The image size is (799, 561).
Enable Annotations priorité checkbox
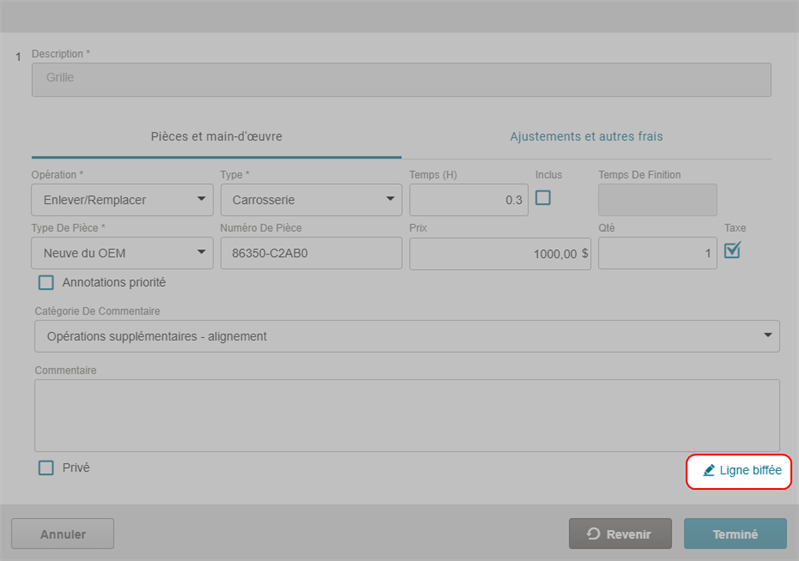(46, 283)
